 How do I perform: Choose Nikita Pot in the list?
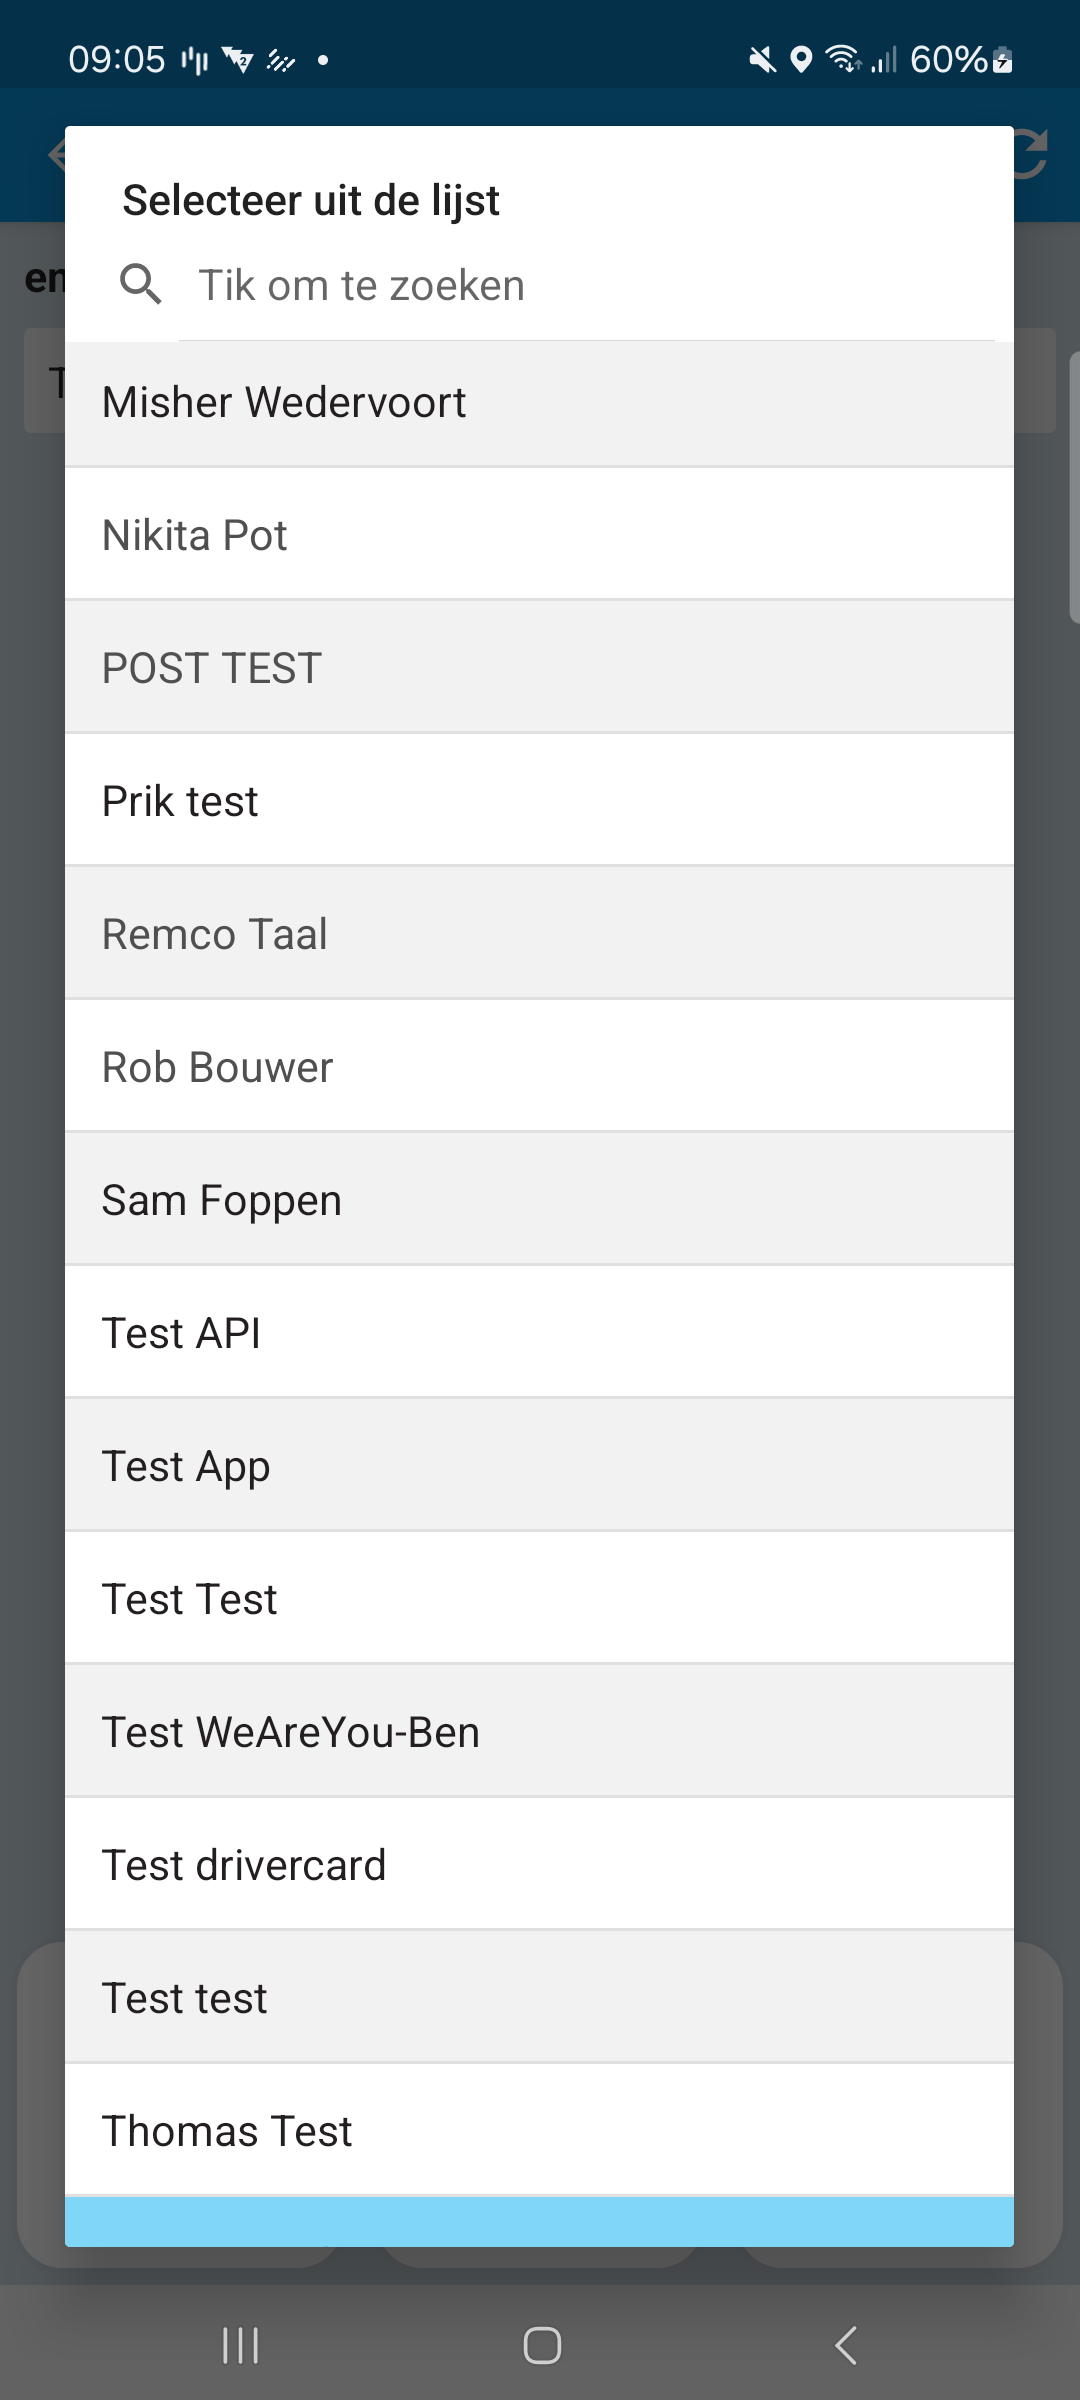click(539, 535)
